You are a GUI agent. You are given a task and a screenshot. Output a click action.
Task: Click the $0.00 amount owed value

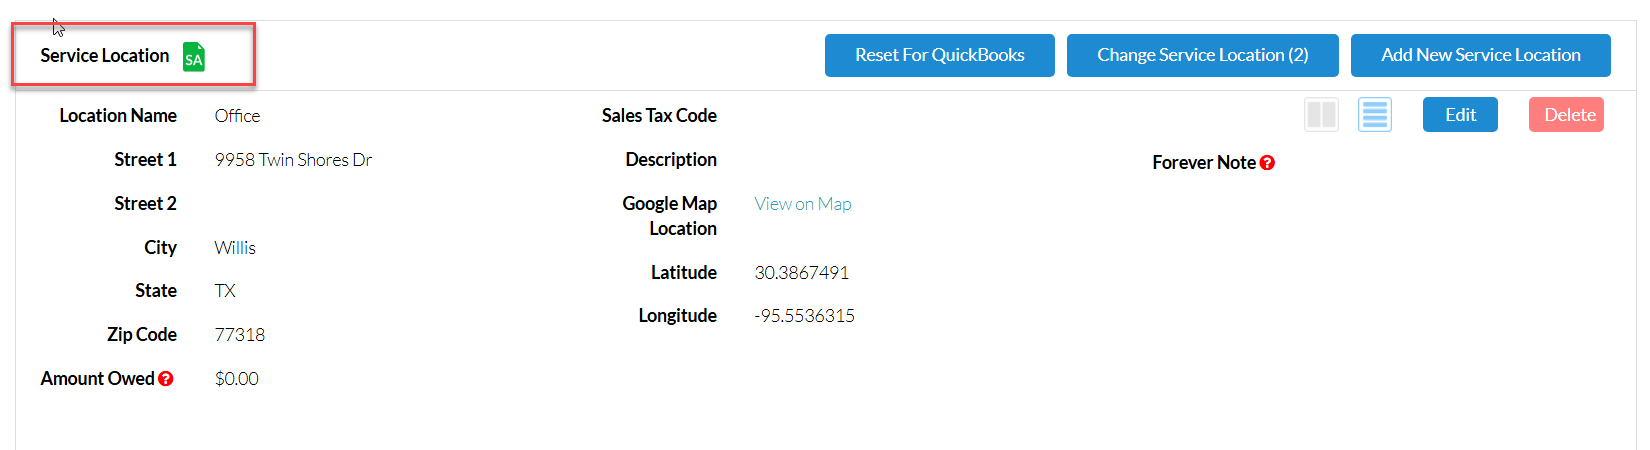(237, 379)
